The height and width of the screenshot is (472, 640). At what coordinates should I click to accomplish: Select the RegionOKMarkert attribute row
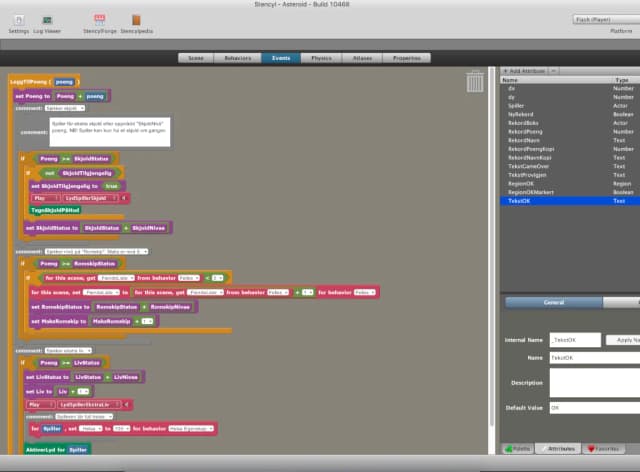[x=570, y=192]
